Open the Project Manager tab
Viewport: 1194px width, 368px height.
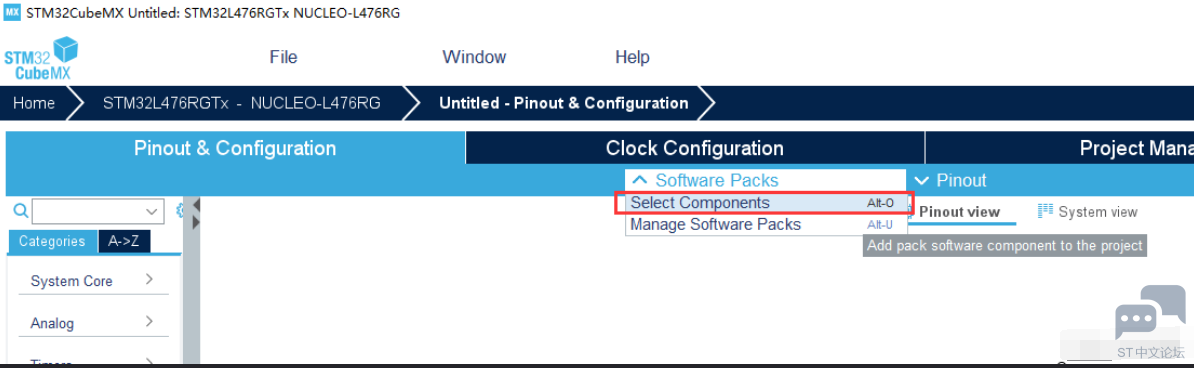(x=1060, y=148)
